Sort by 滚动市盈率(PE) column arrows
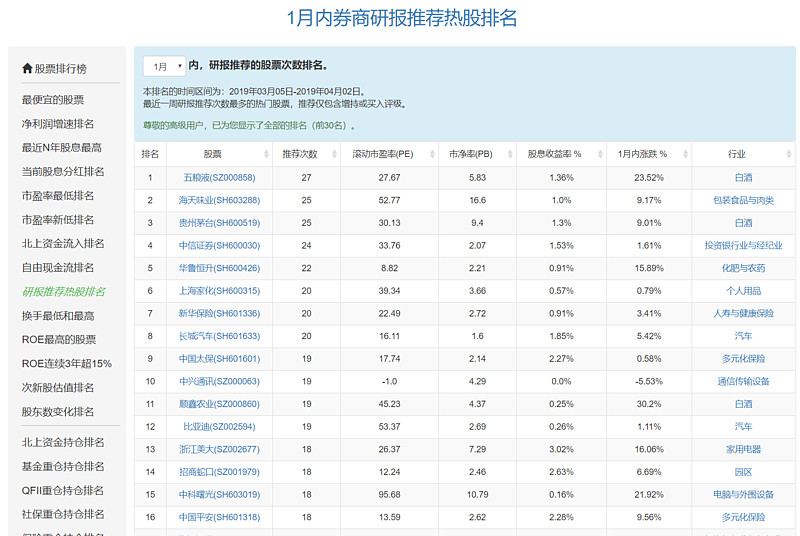This screenshot has height=536, width=800. coord(432,154)
